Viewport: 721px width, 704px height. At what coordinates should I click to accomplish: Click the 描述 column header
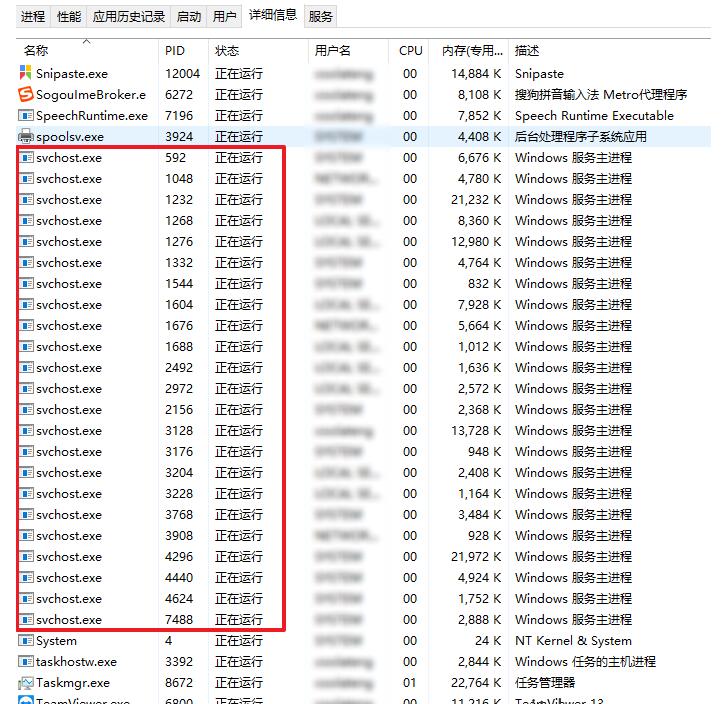527,50
